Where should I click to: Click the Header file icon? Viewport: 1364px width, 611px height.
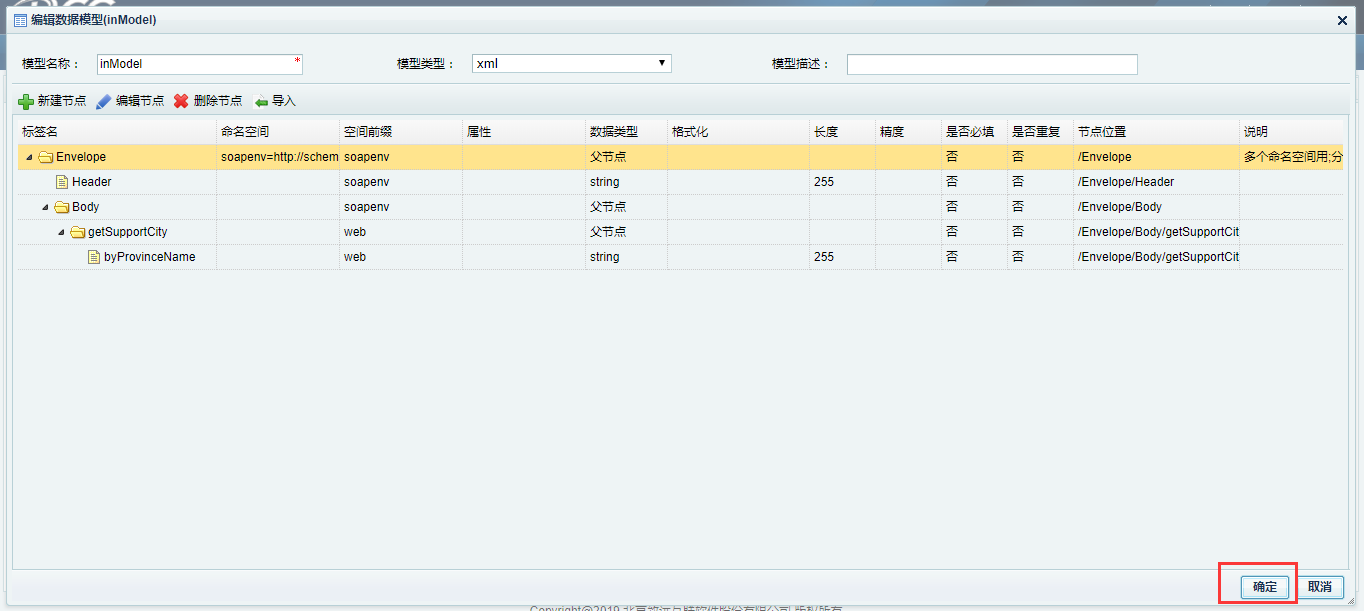click(62, 182)
